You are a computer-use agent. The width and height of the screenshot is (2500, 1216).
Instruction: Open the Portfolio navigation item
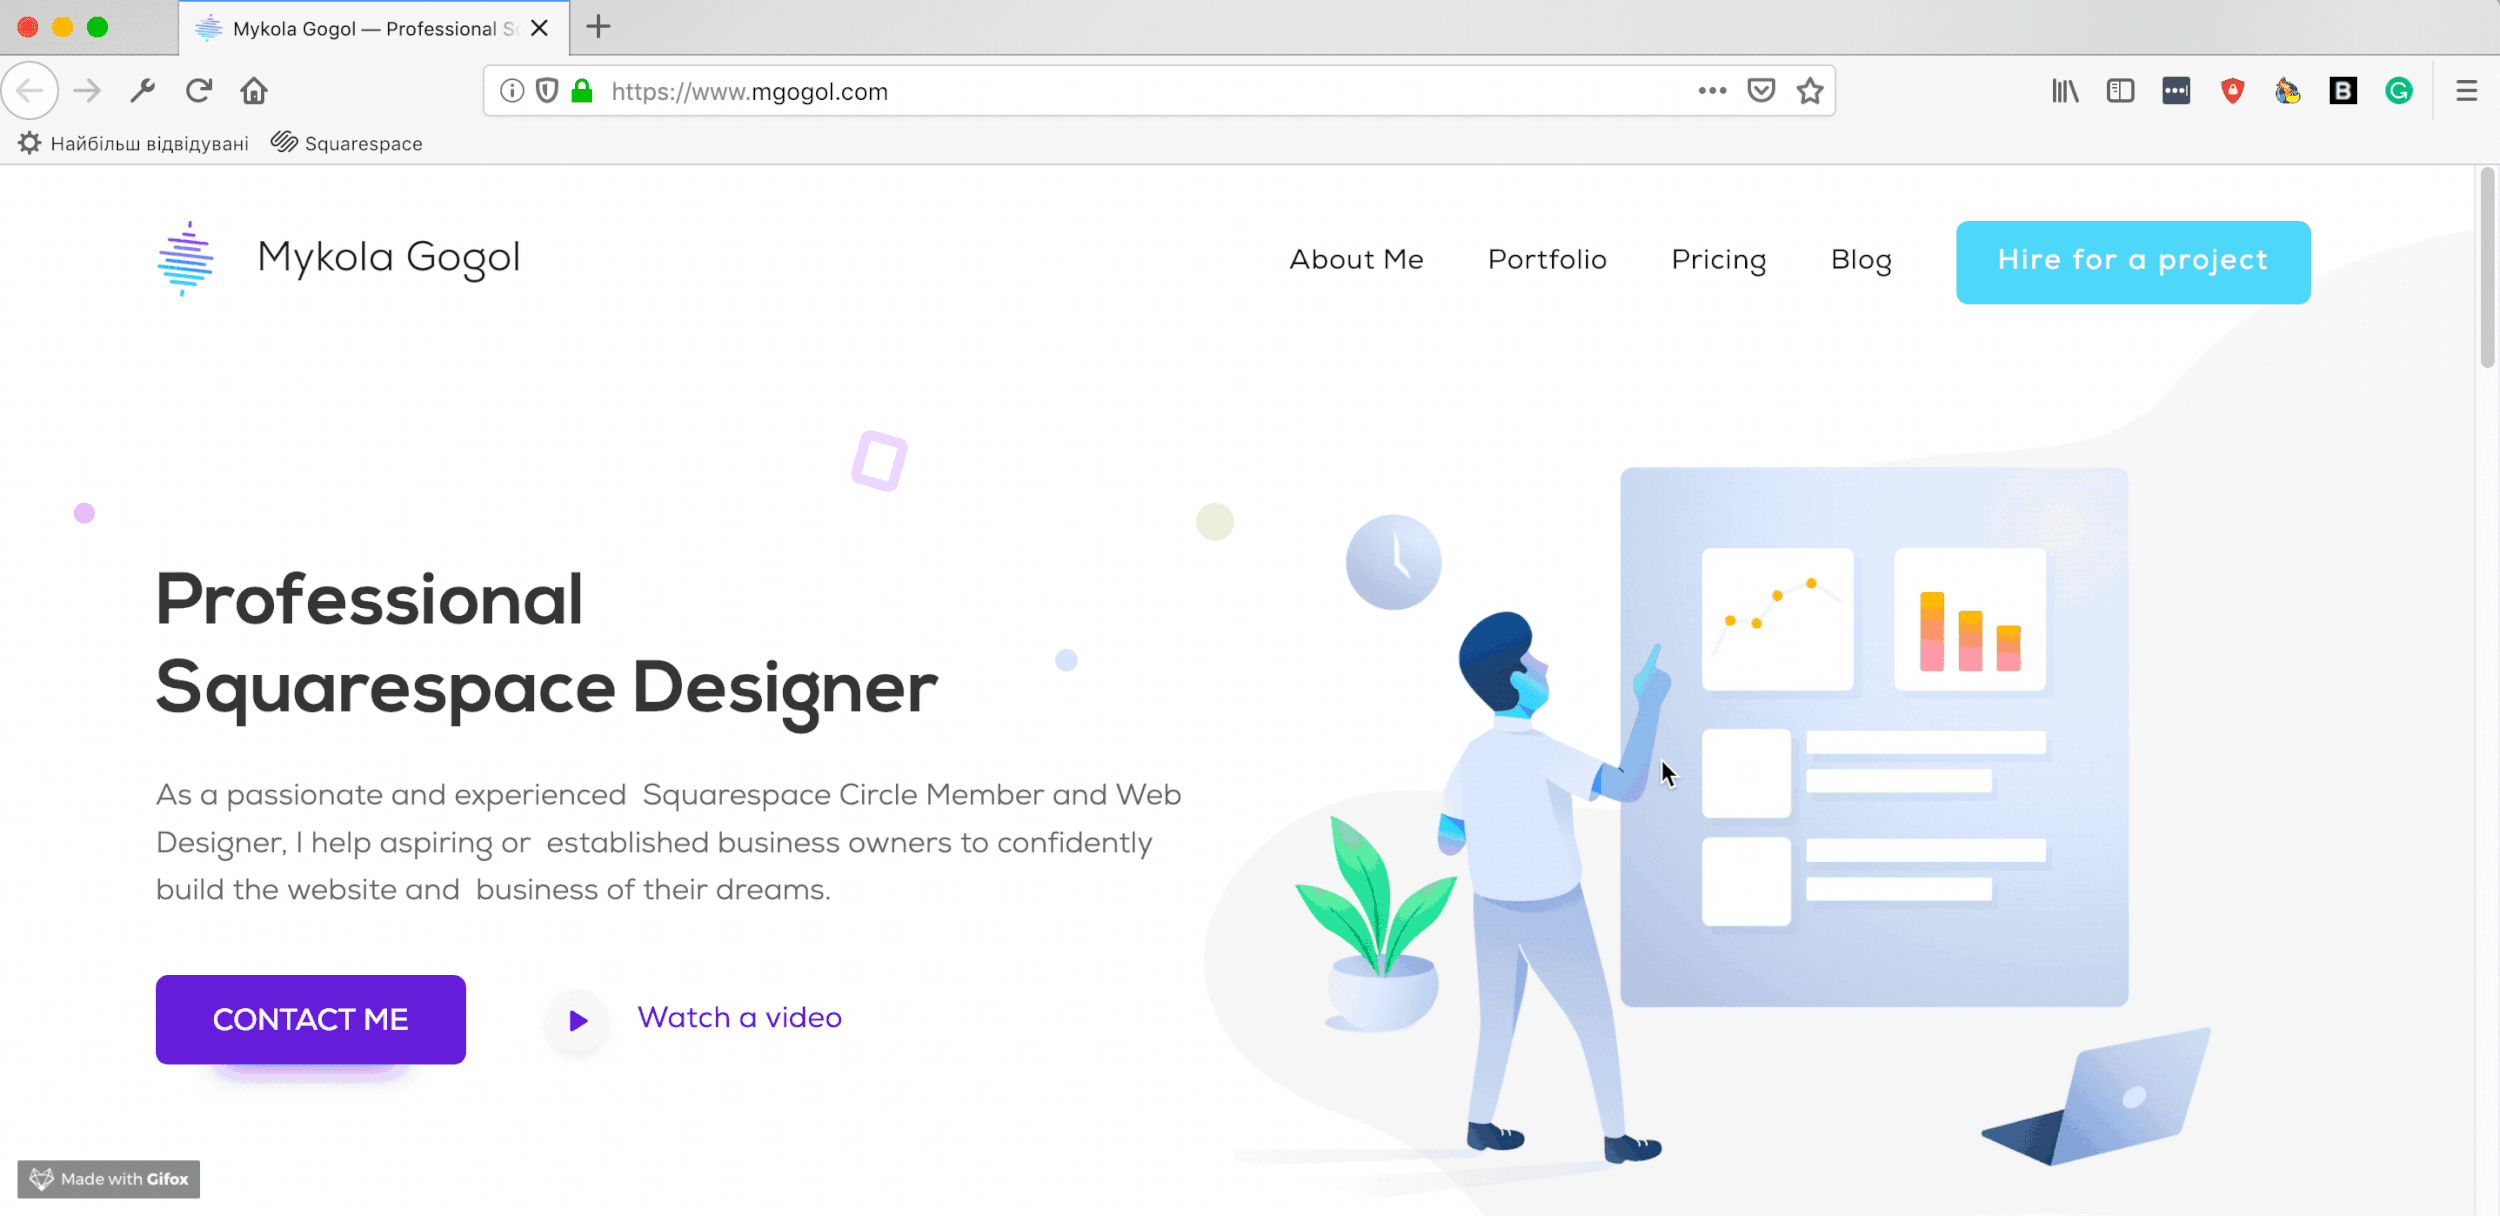pyautogui.click(x=1547, y=260)
